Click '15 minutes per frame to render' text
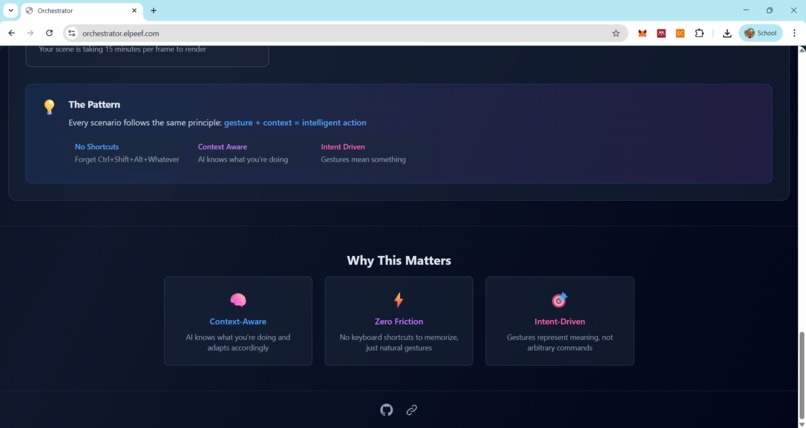806x428 pixels. click(122, 49)
